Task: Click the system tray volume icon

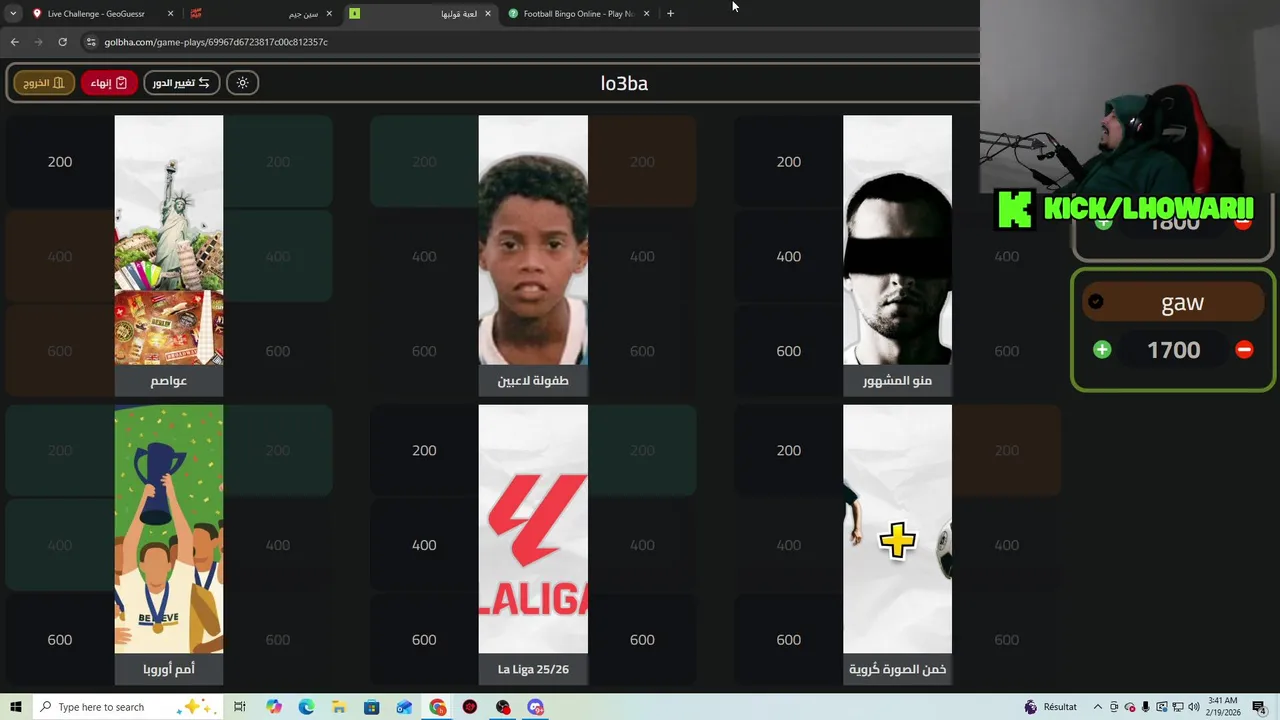Action: (x=1193, y=707)
